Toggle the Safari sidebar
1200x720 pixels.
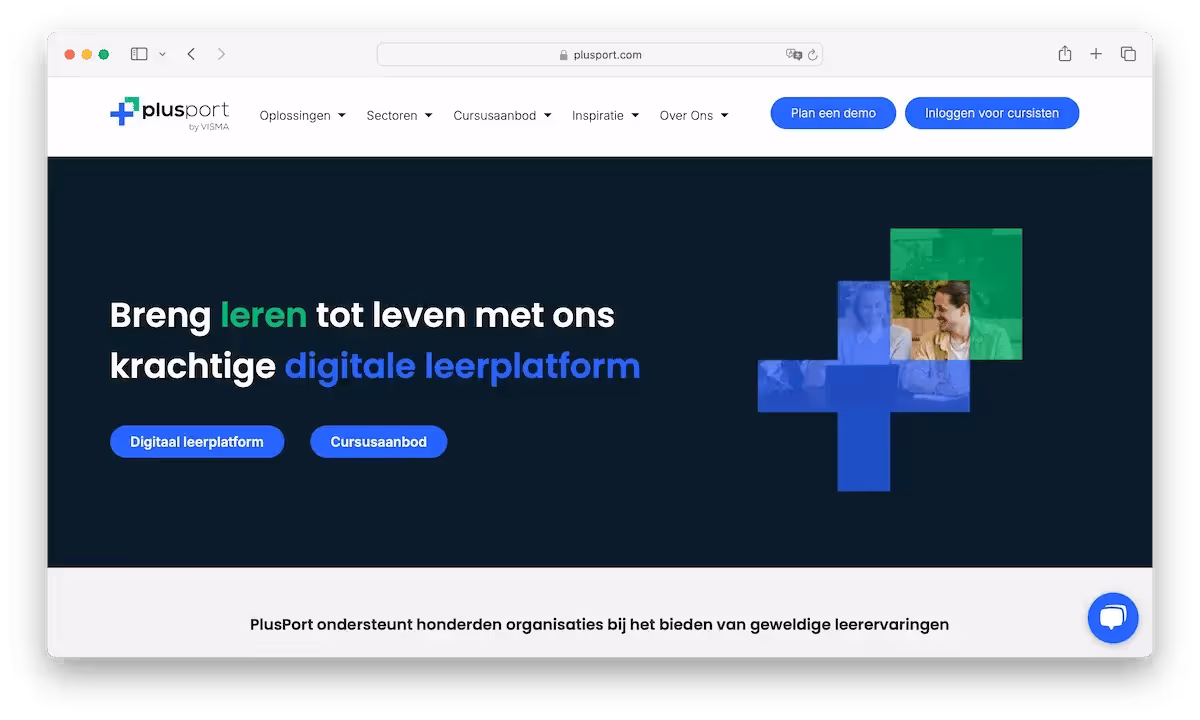(x=138, y=53)
